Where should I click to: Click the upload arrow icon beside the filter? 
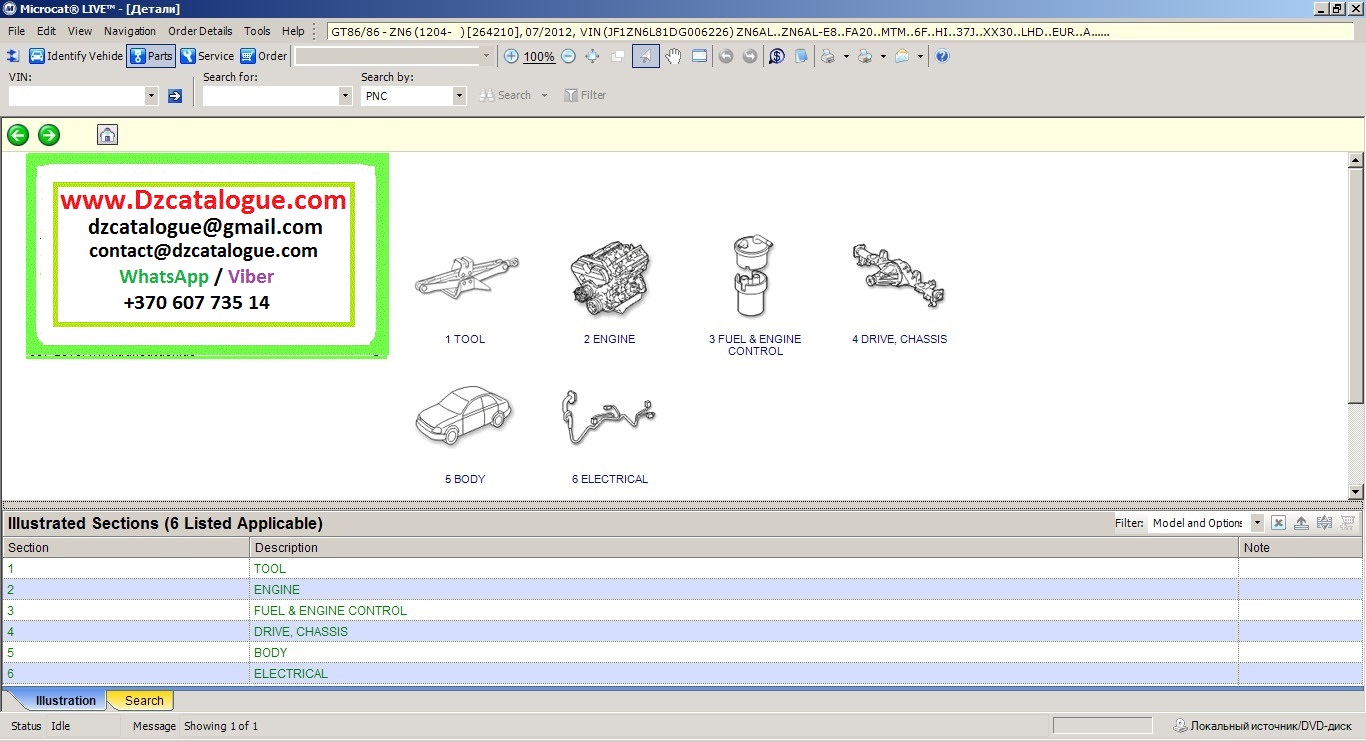point(1301,523)
